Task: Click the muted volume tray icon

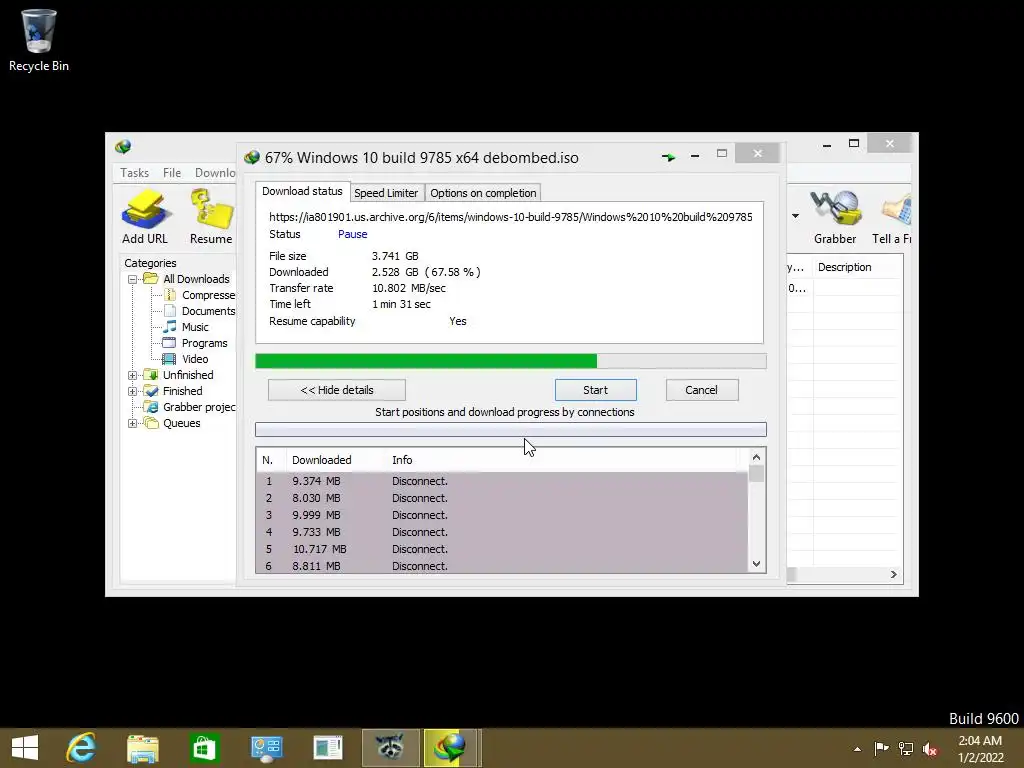Action: (x=929, y=749)
